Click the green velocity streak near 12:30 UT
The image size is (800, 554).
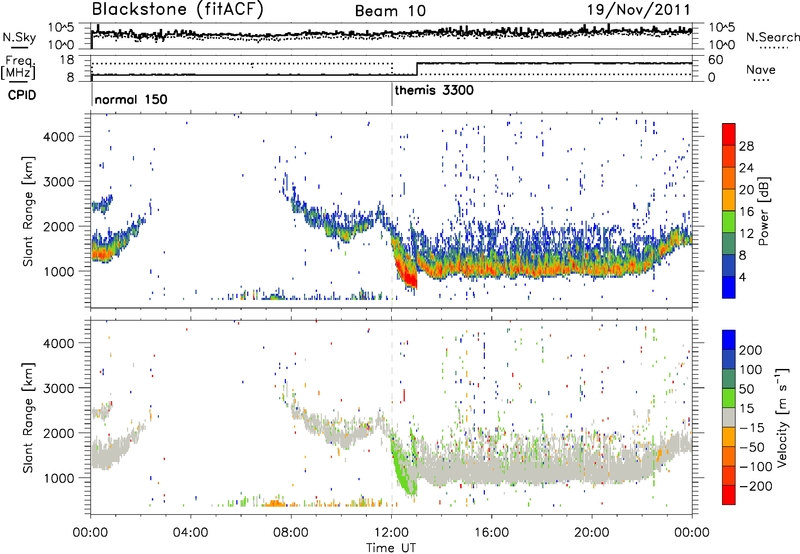click(403, 469)
